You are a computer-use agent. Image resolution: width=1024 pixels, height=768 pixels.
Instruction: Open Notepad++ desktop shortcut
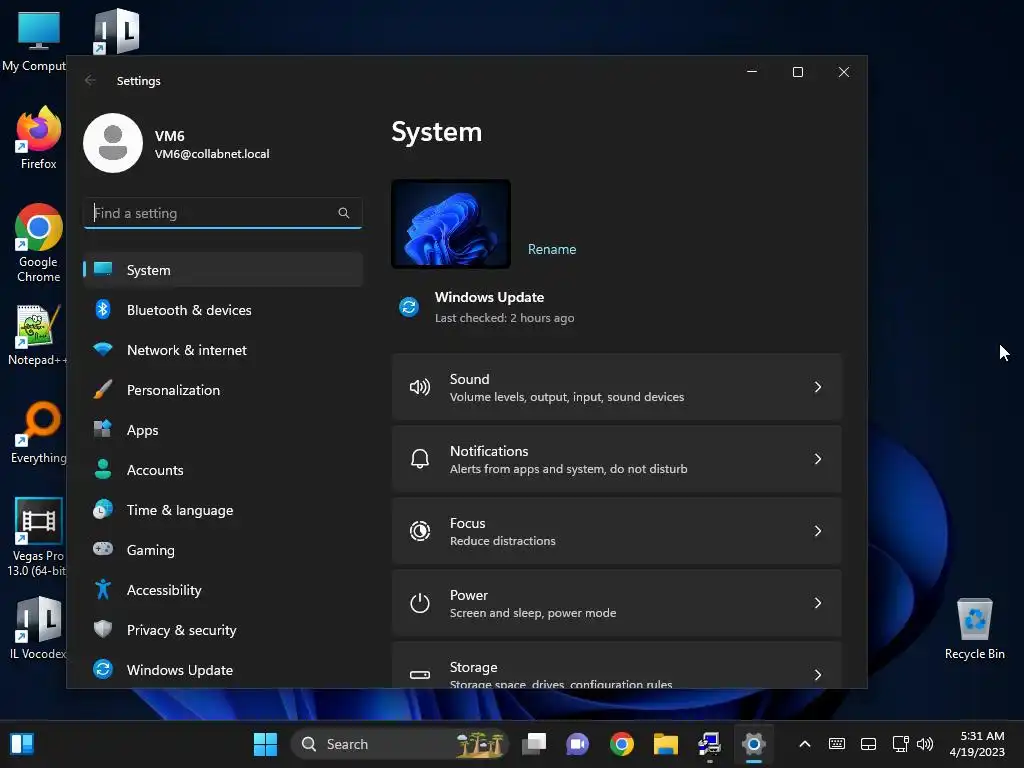pyautogui.click(x=36, y=335)
